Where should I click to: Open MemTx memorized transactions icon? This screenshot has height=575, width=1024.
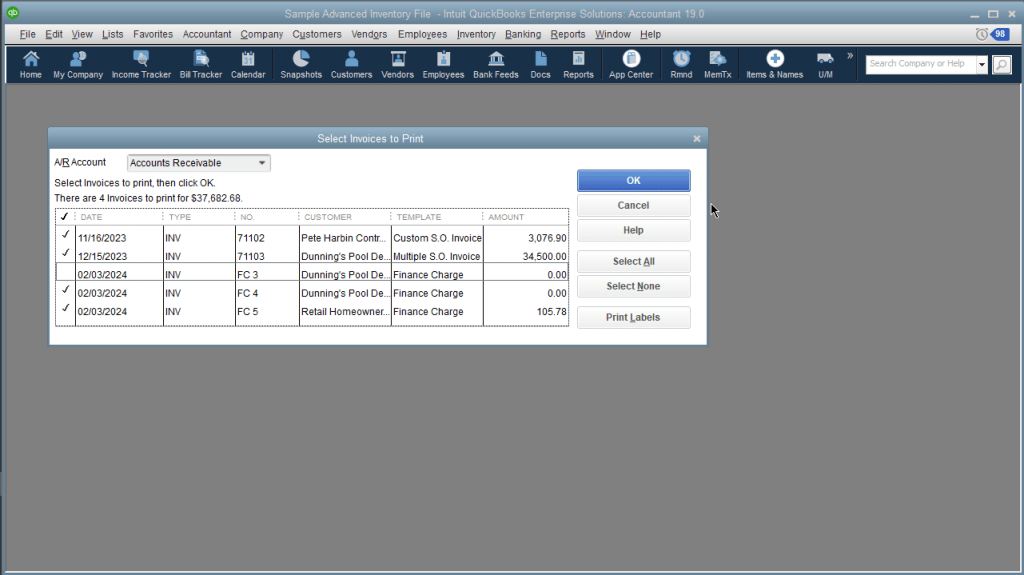(x=718, y=65)
